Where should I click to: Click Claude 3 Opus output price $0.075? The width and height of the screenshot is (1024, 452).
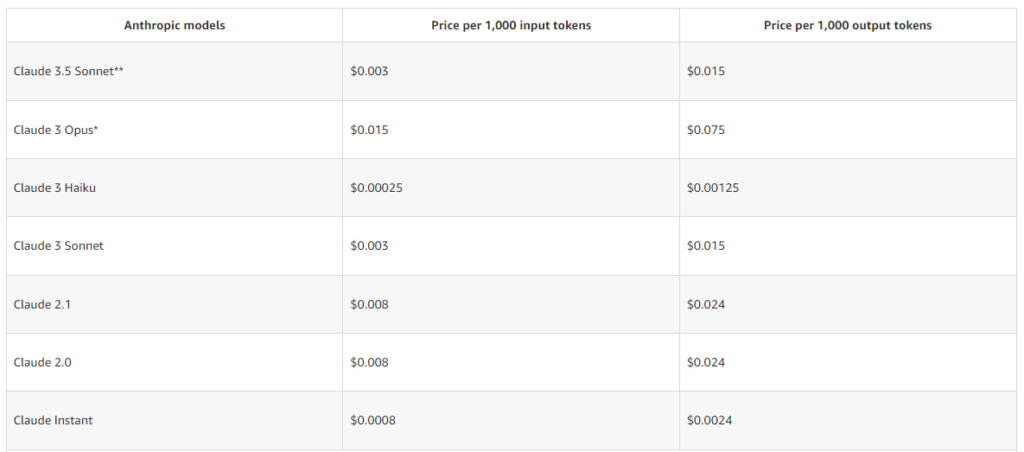click(x=706, y=129)
